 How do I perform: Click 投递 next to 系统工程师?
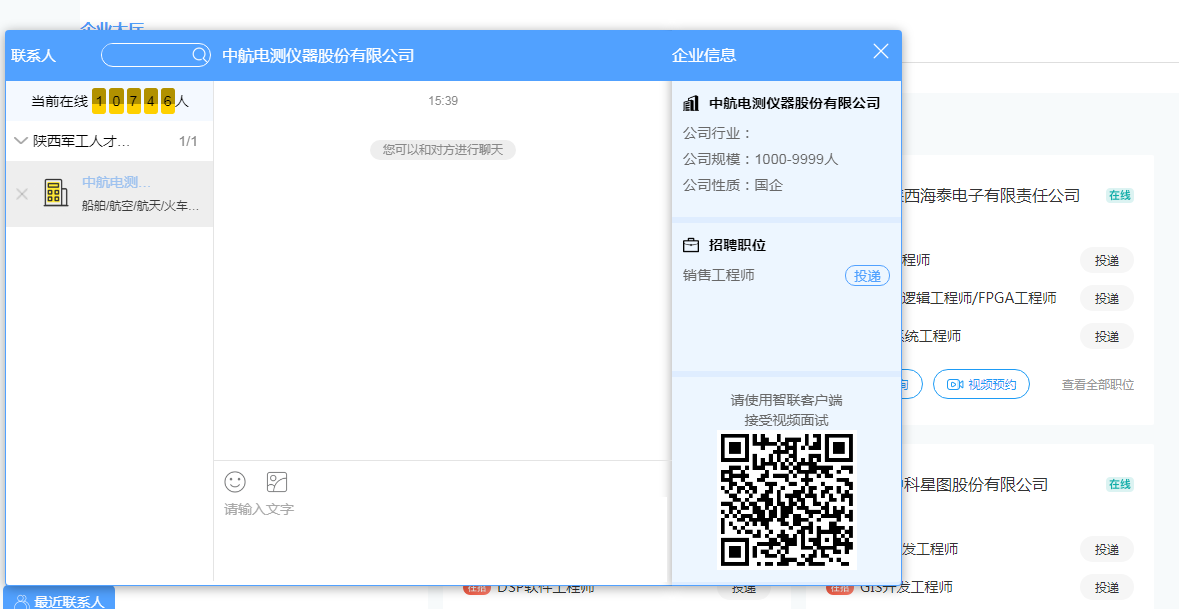(x=1106, y=336)
